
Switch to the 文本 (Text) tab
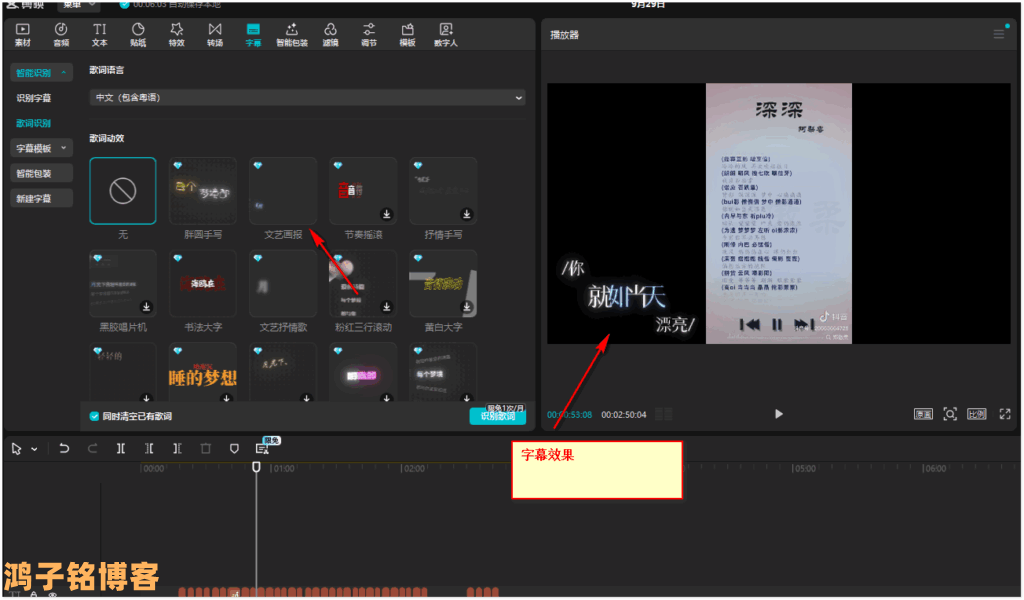[99, 34]
